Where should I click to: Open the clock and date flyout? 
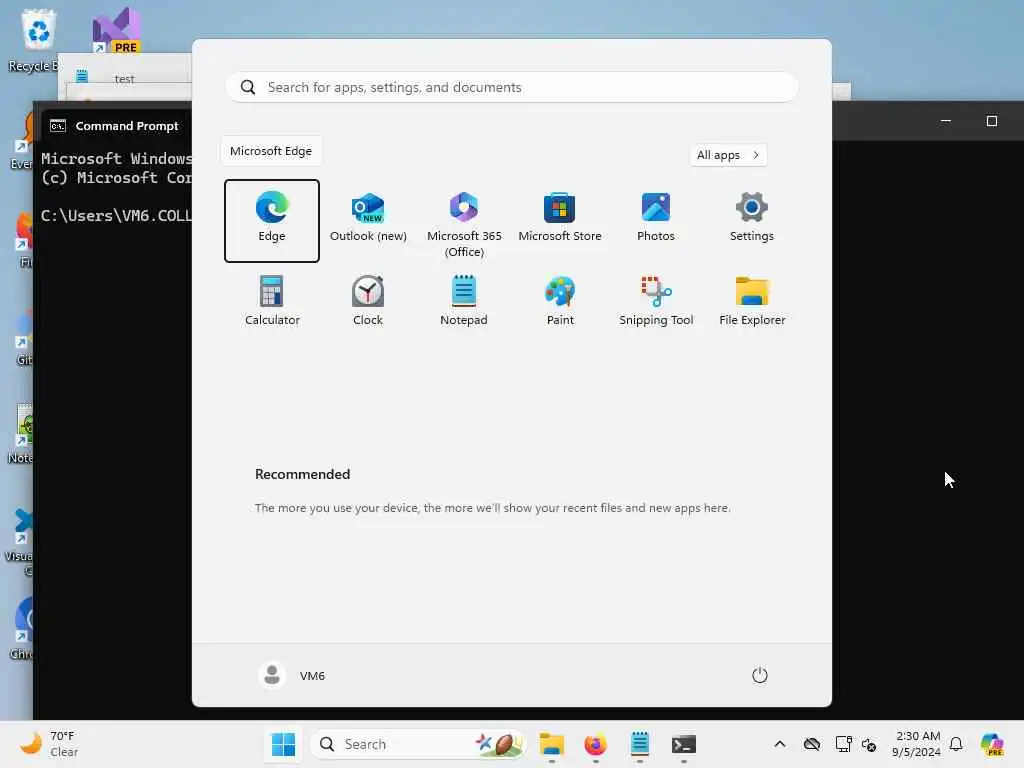coord(916,744)
